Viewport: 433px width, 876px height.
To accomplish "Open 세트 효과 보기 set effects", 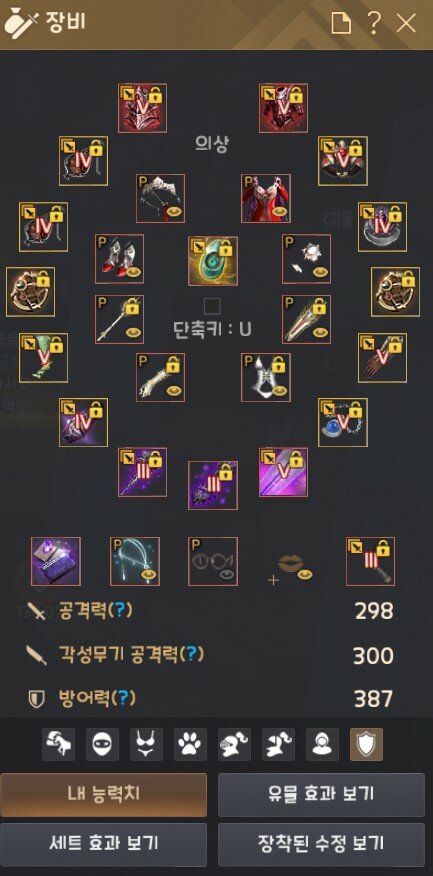I will 103,843.
